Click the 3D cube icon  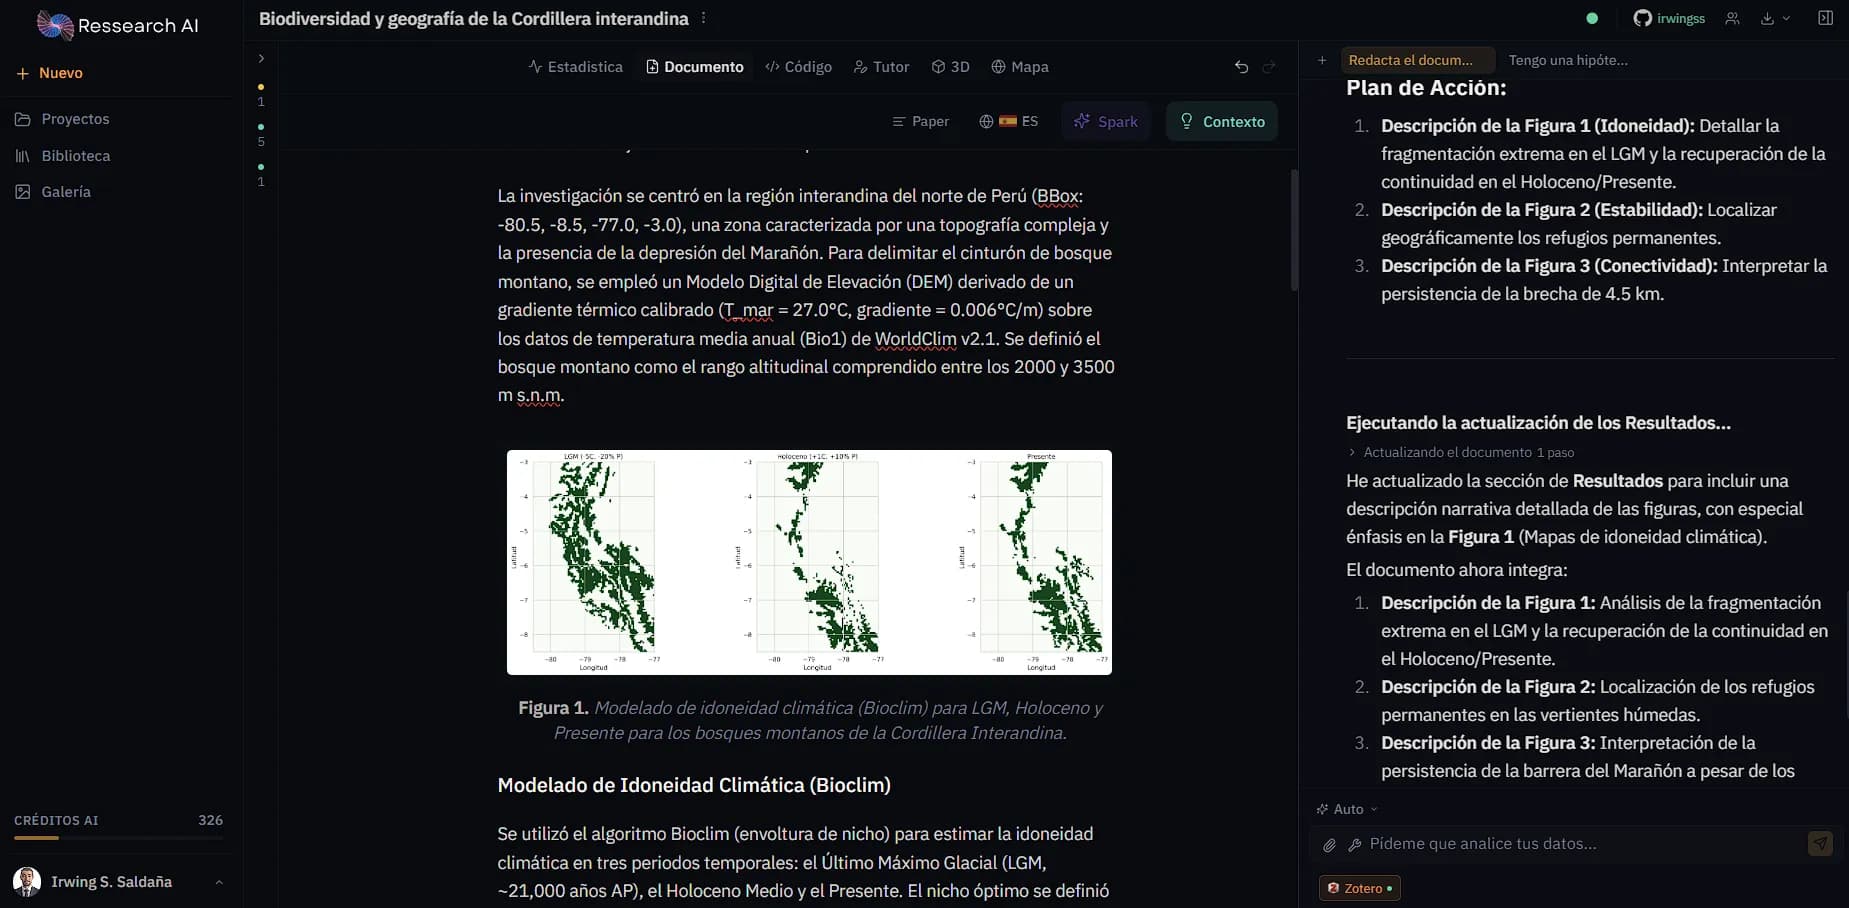click(x=938, y=67)
